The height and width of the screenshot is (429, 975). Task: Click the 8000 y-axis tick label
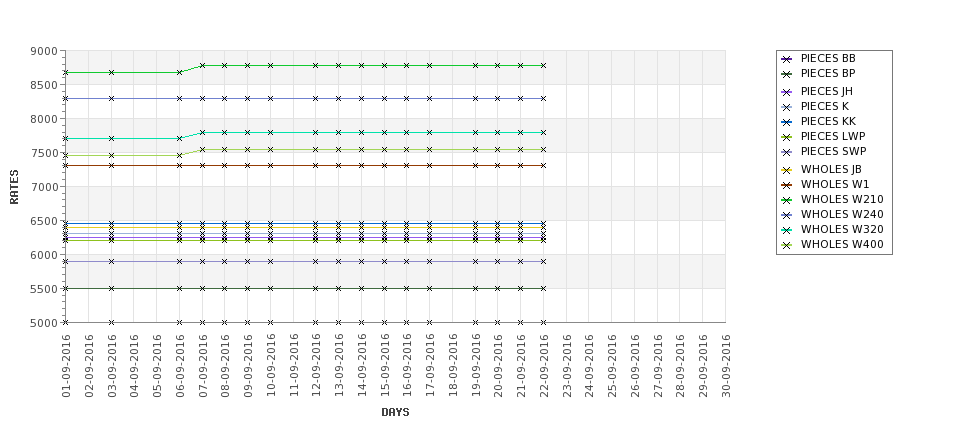(44, 119)
